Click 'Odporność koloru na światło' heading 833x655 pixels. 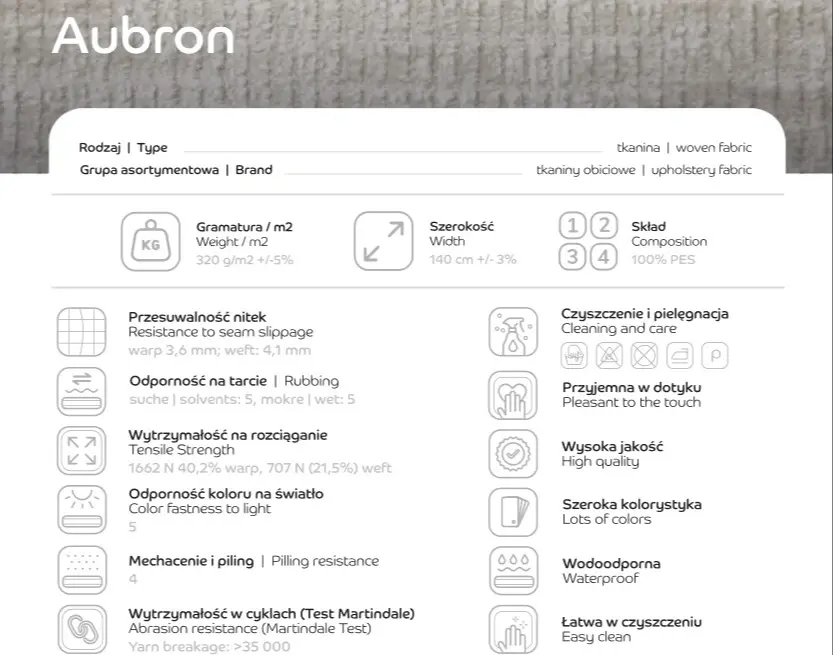(226, 494)
